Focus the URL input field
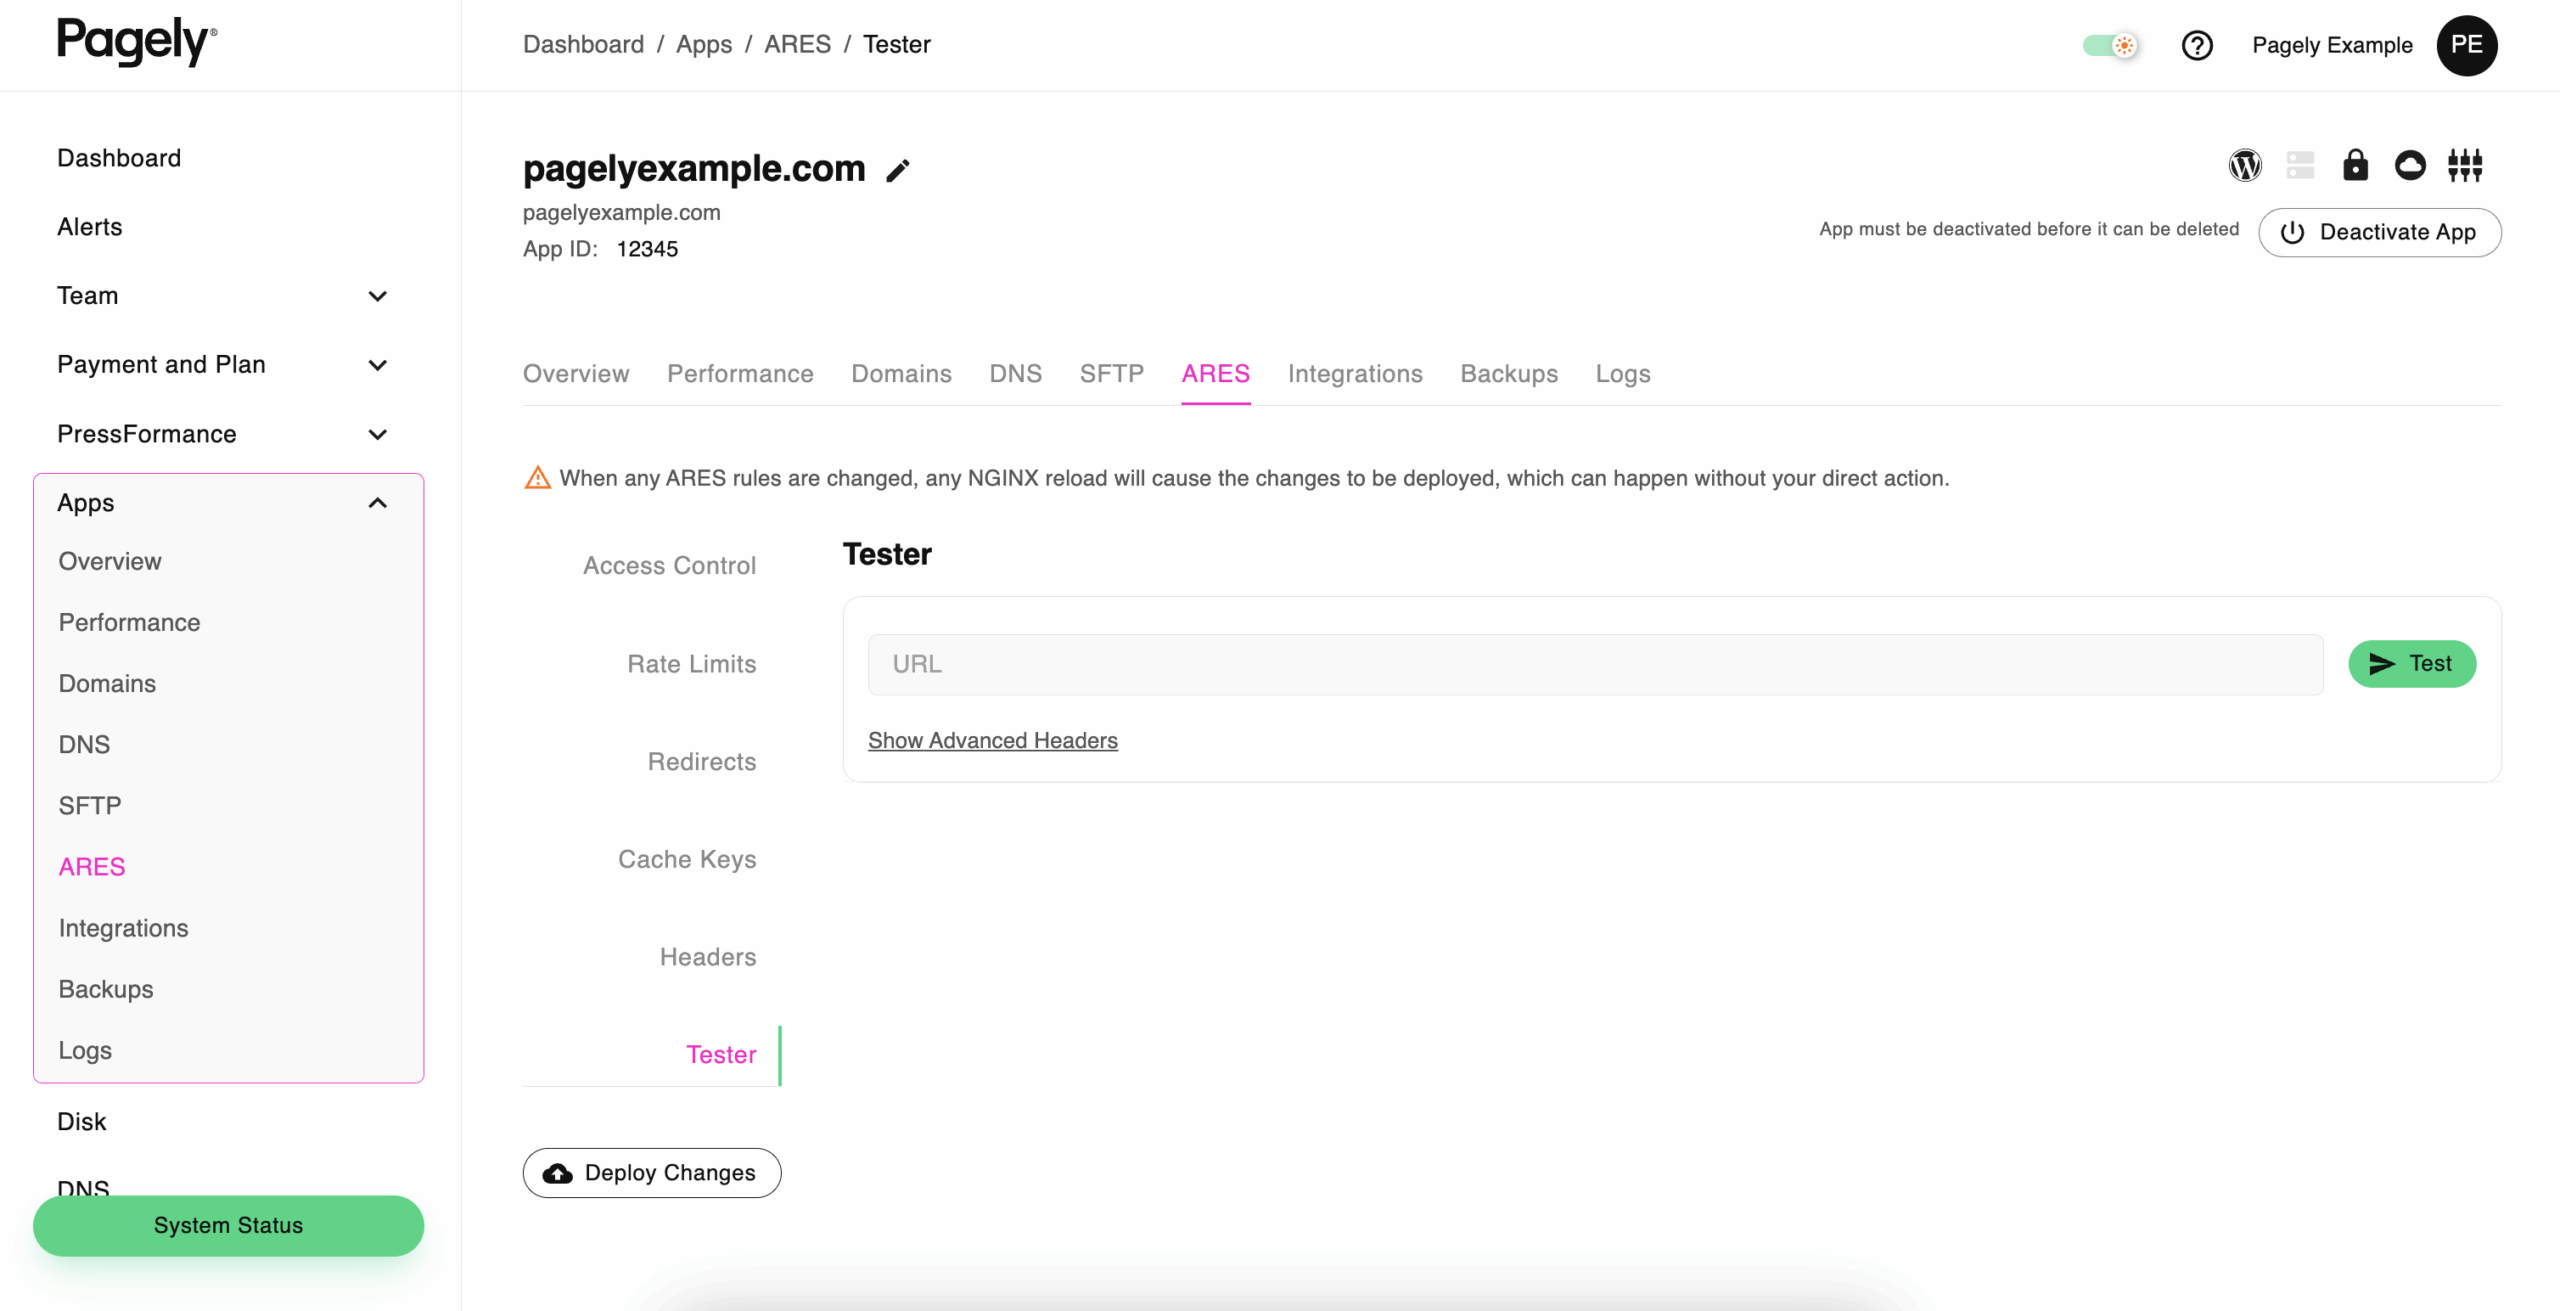This screenshot has width=2560, height=1311. pos(1595,664)
